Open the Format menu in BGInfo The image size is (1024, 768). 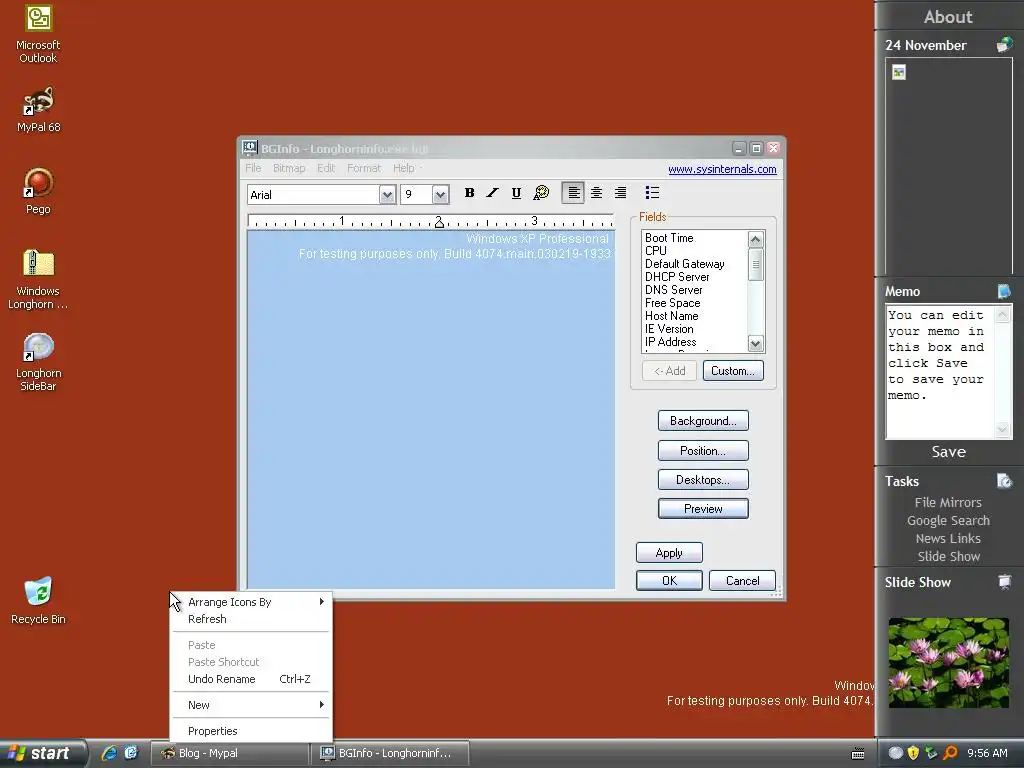364,168
